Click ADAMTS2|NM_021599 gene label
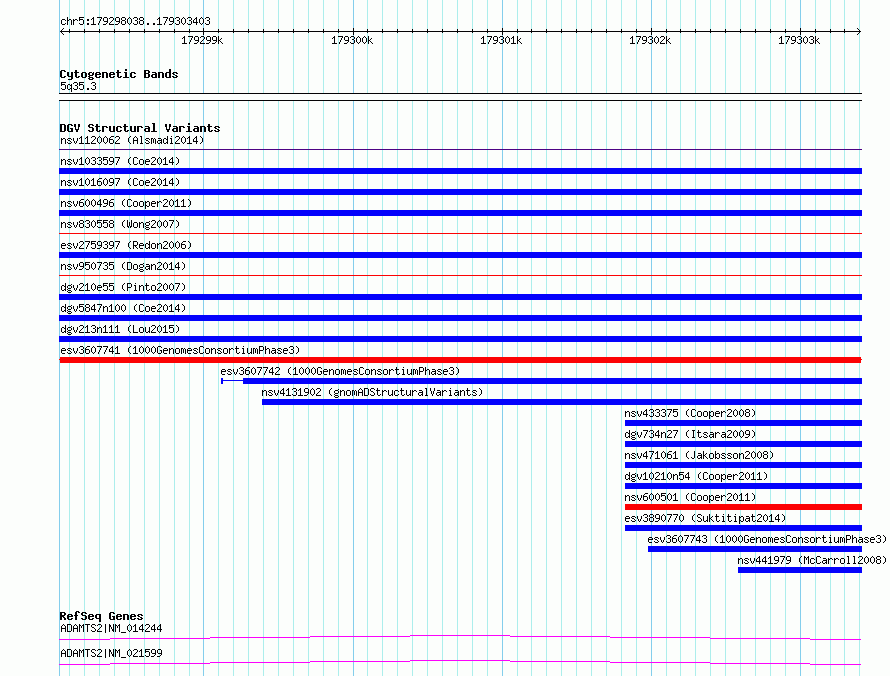Image resolution: width=890 pixels, height=676 pixels. click(111, 653)
